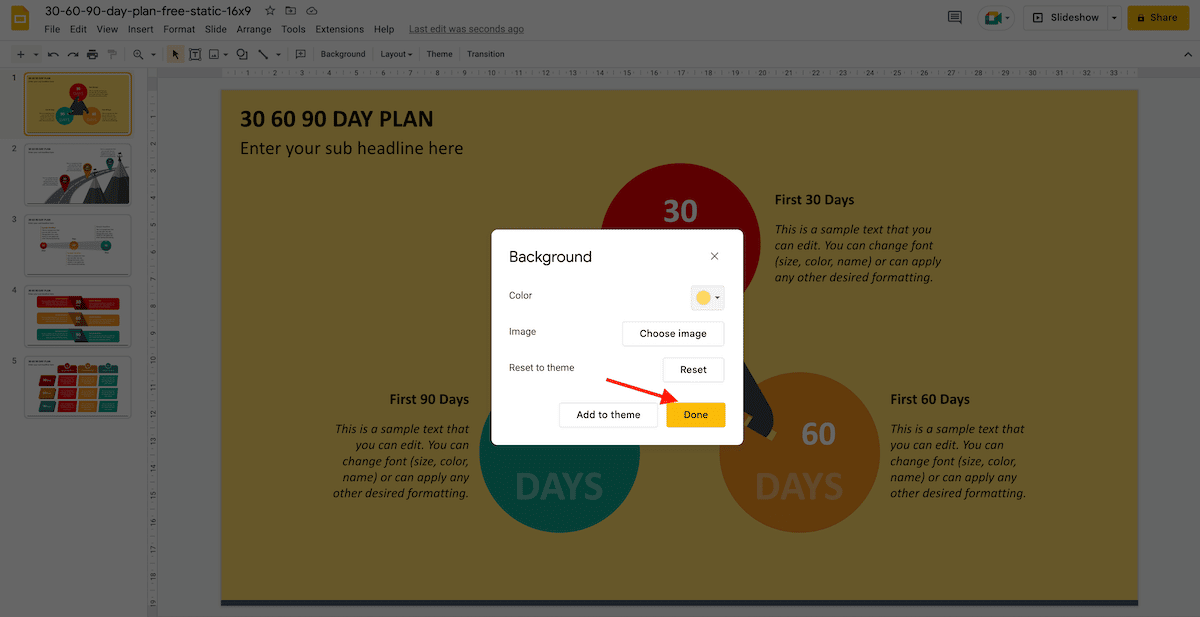The height and width of the screenshot is (617, 1200).
Task: Click the Google Meet camera icon
Action: [993, 17]
